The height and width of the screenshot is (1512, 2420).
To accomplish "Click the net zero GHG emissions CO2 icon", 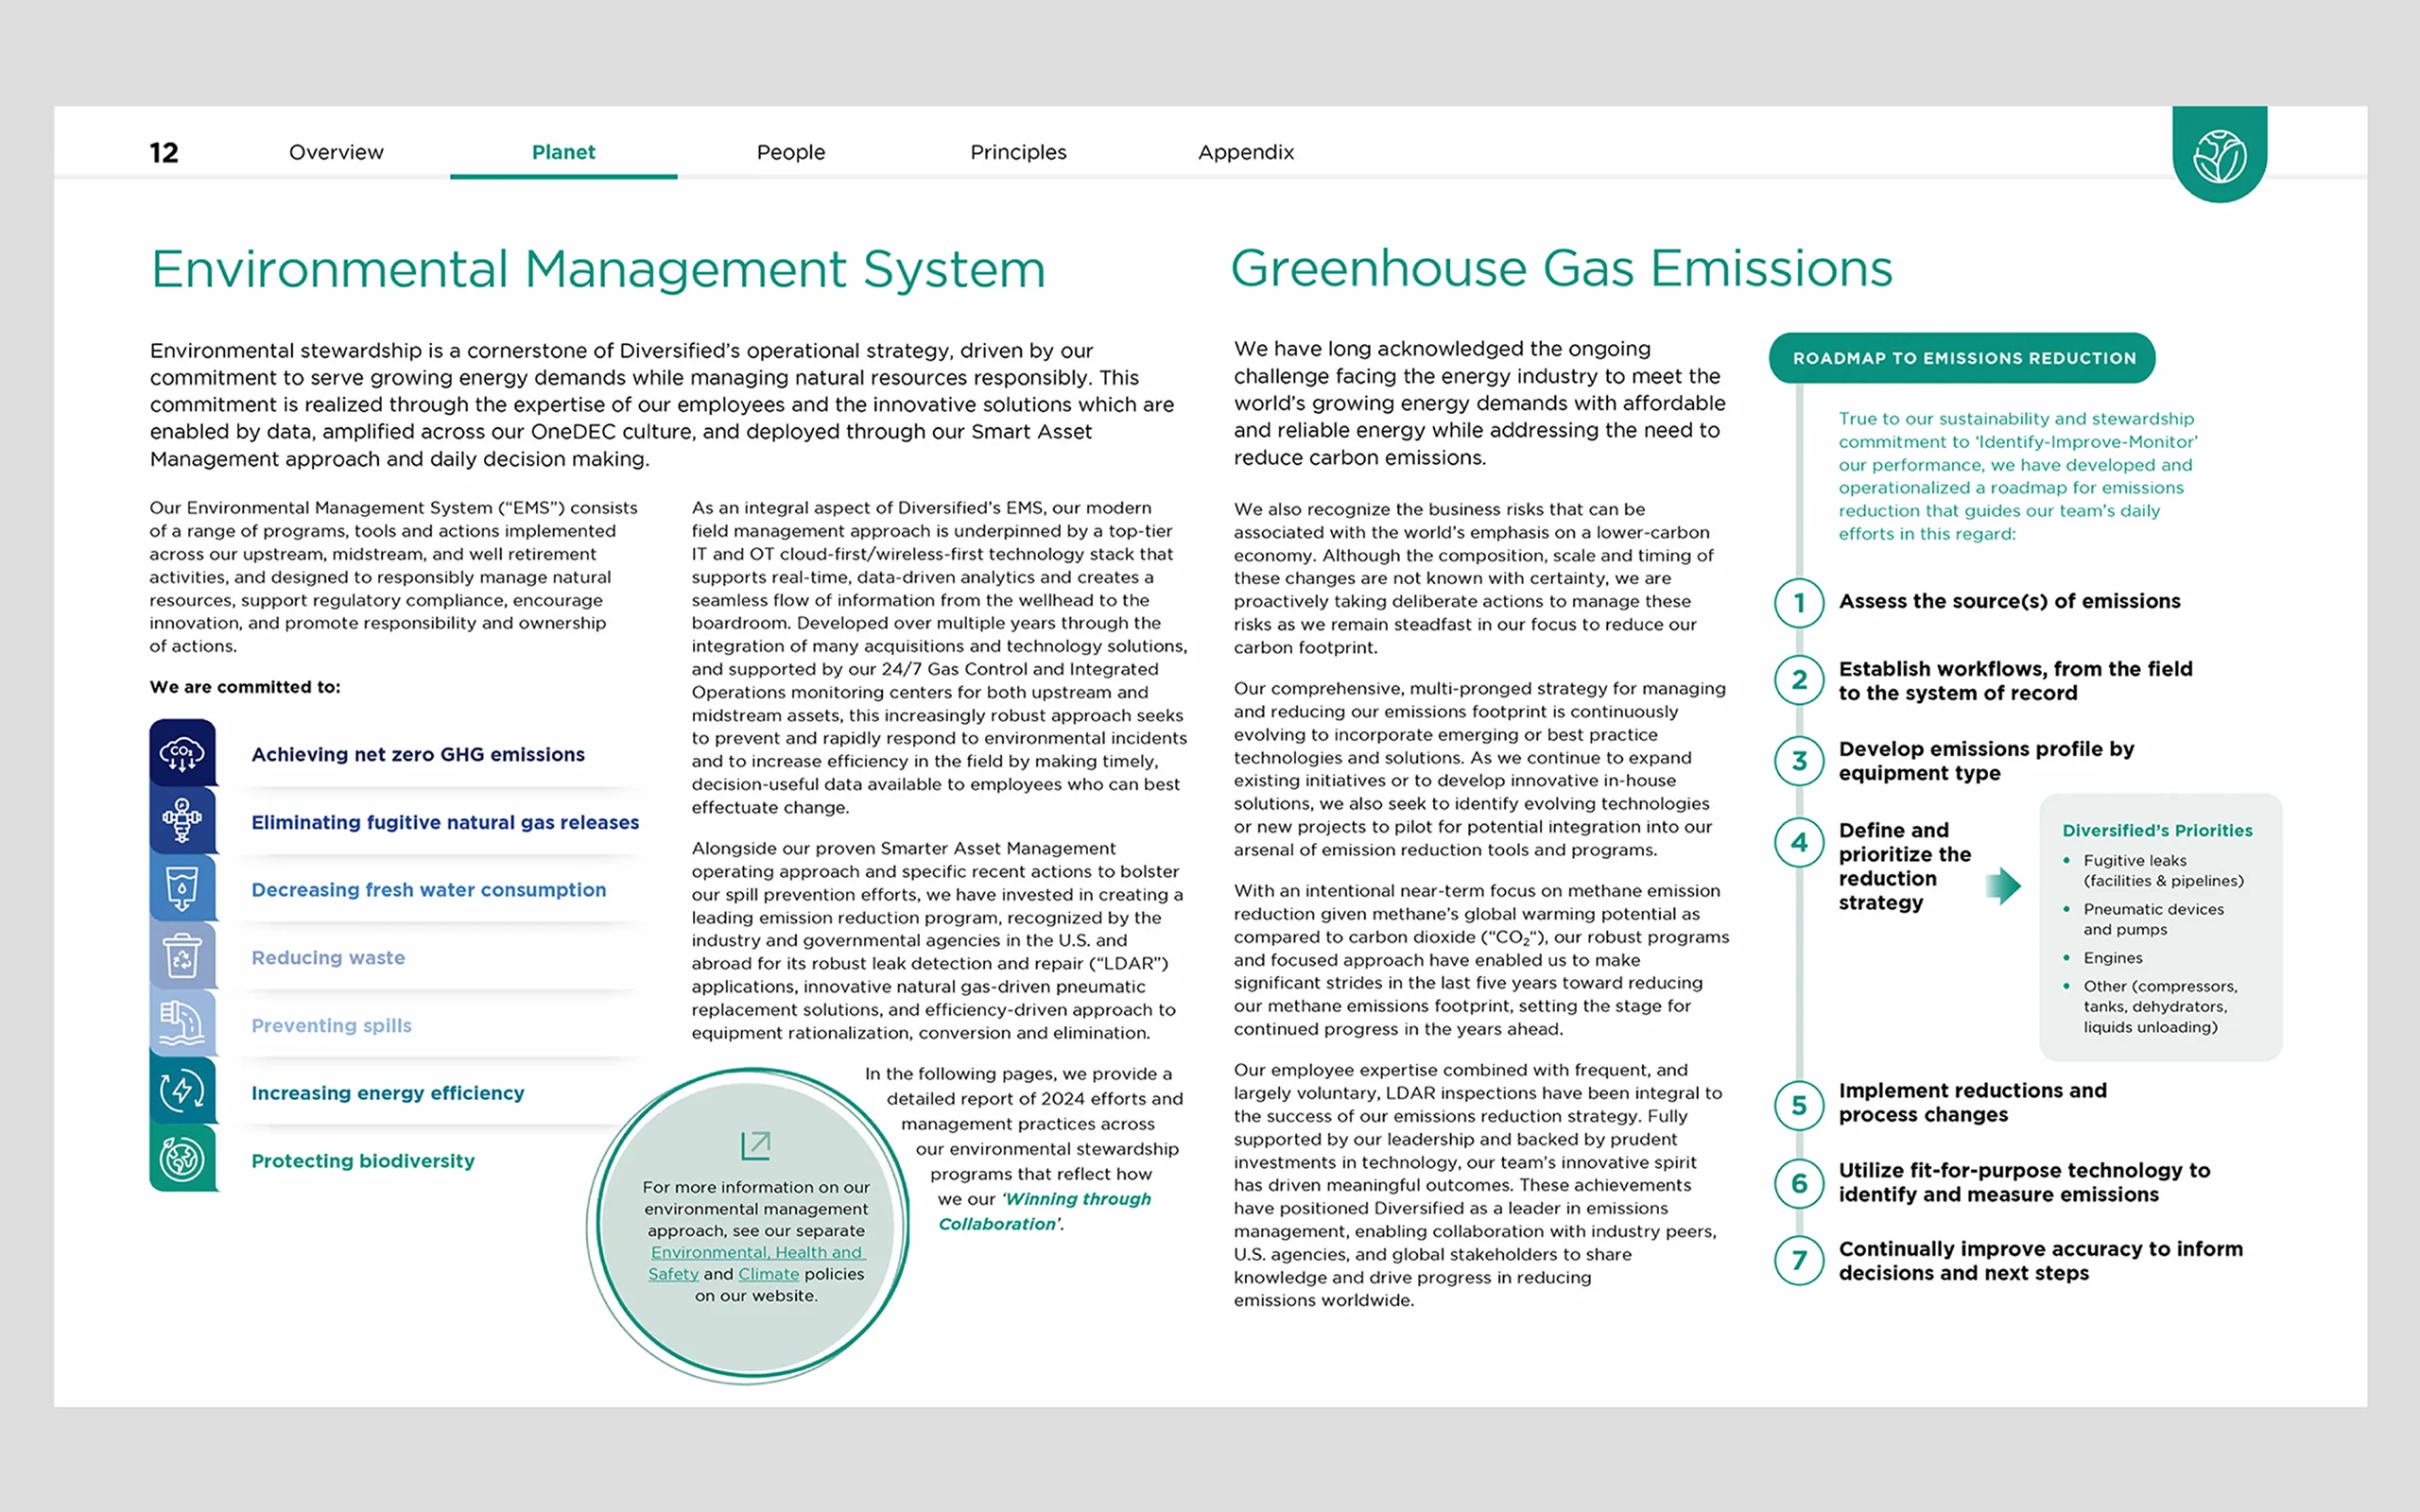I will (x=182, y=753).
